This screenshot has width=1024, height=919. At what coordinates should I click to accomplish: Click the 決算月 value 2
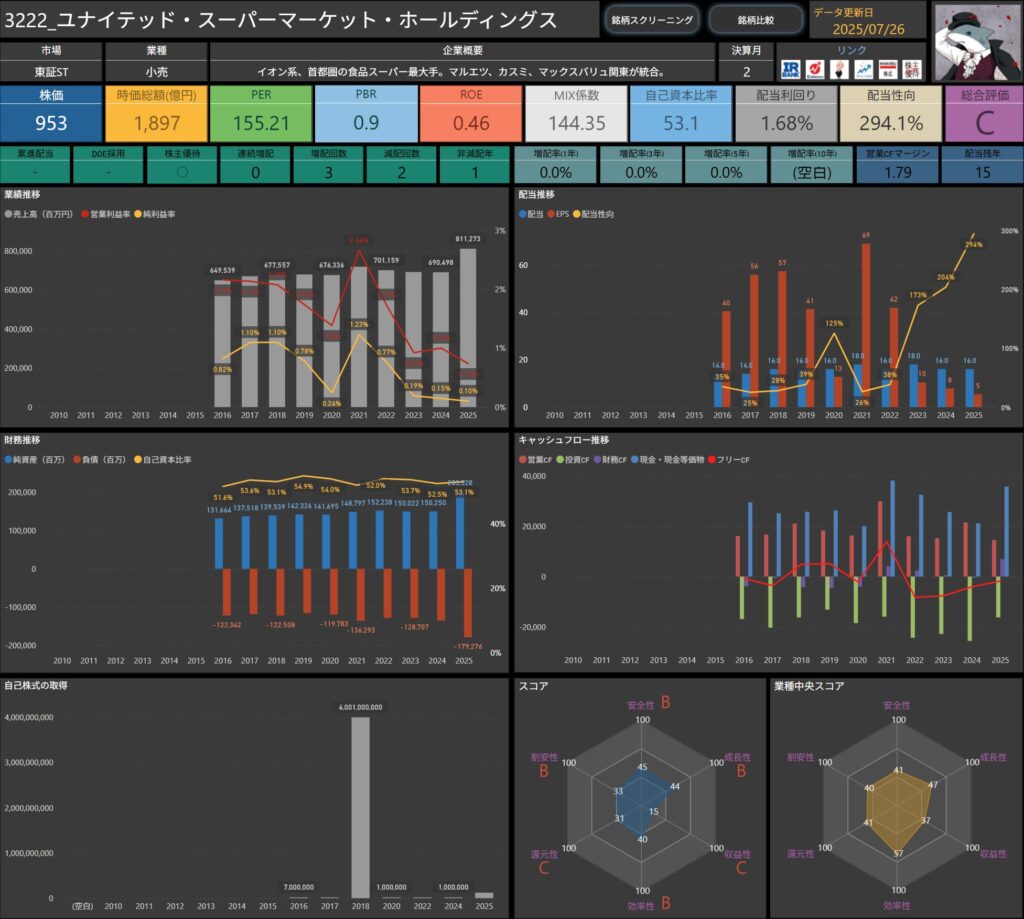tap(746, 72)
